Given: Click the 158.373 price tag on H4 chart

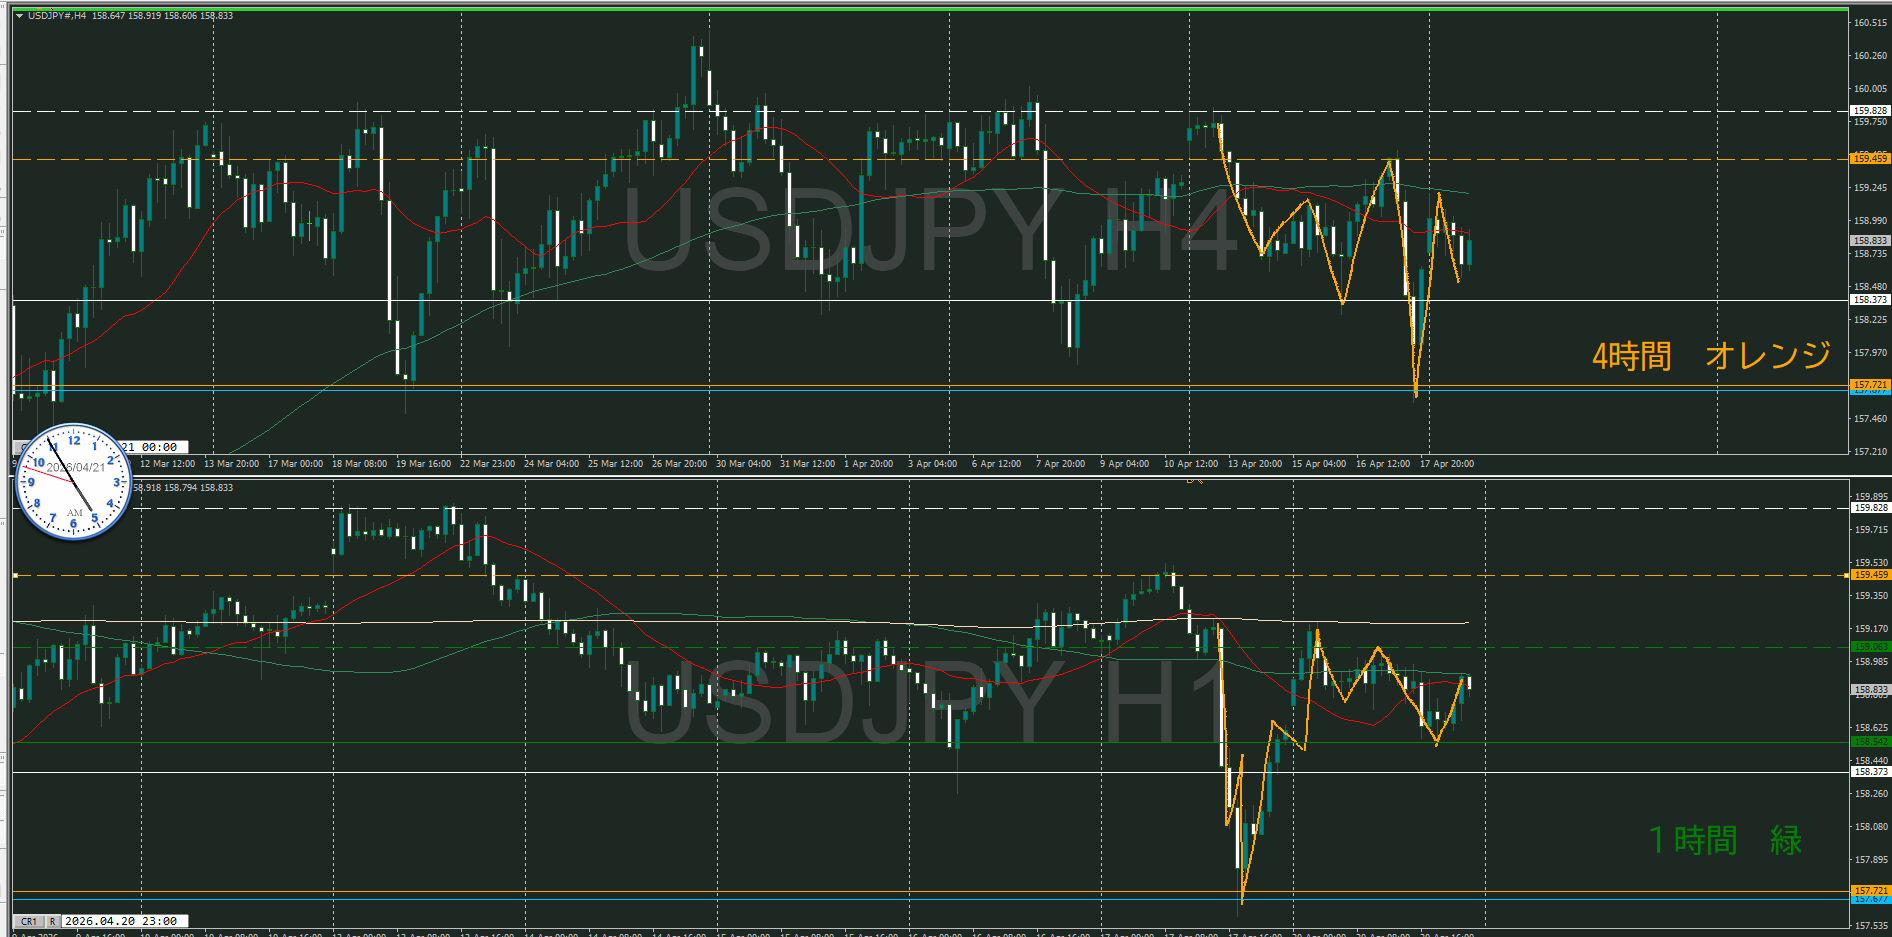Looking at the screenshot, I should 1869,300.
